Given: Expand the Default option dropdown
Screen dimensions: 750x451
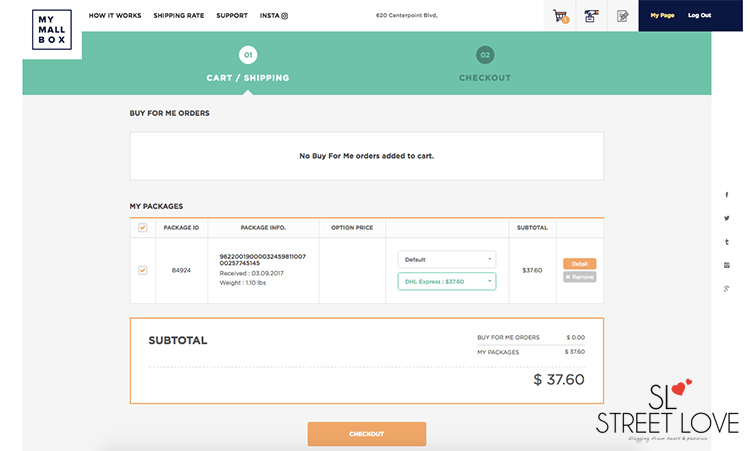Looking at the screenshot, I should tap(447, 259).
